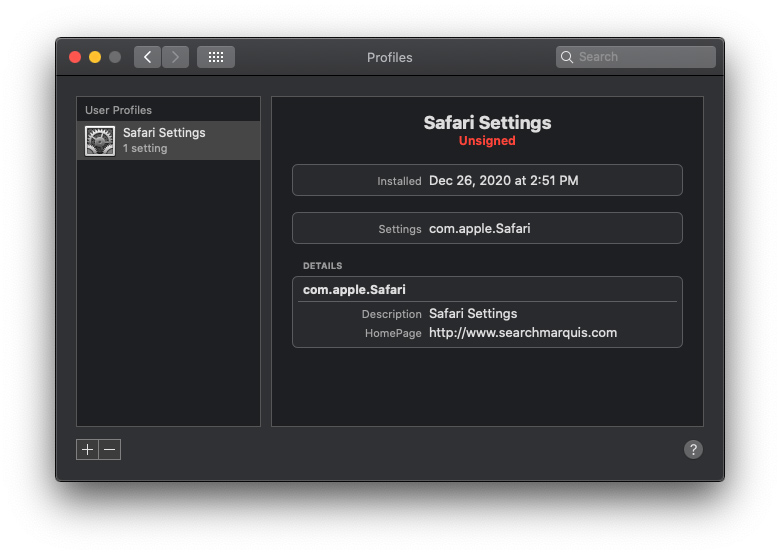Click the Profiles window title

click(x=390, y=58)
